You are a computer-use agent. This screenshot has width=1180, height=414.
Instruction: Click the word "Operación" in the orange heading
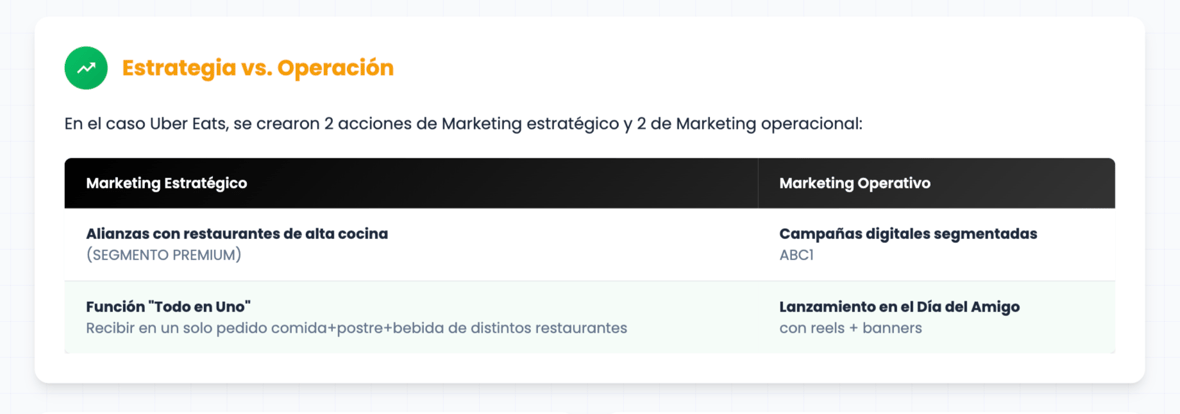336,68
